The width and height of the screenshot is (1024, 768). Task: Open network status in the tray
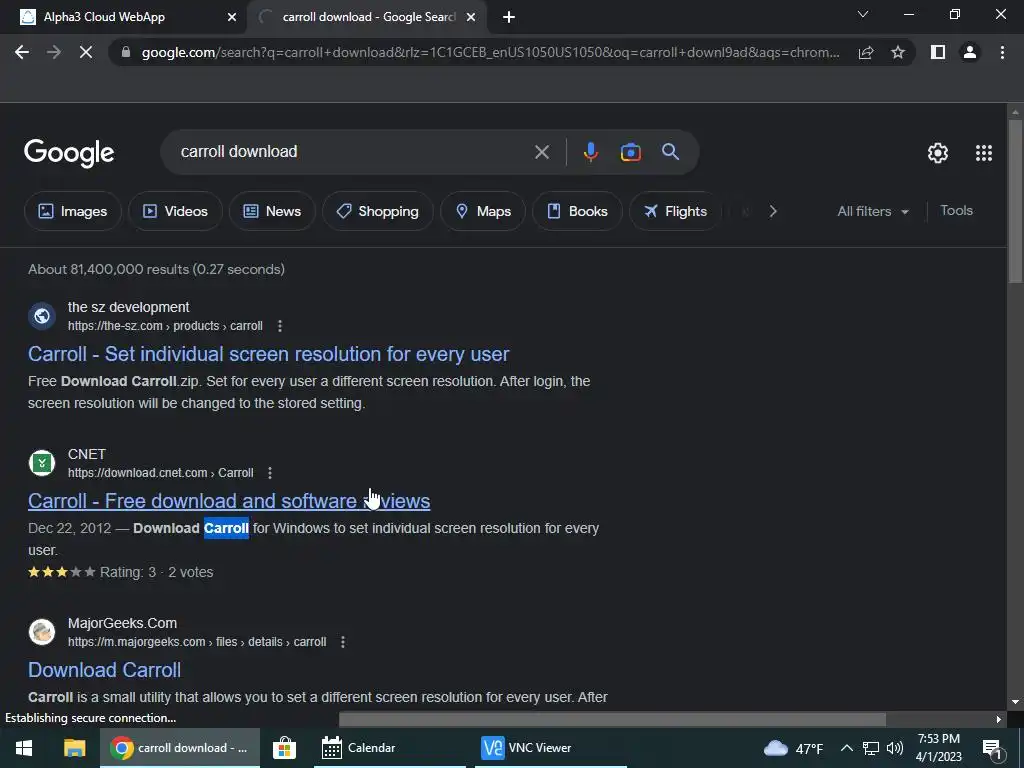click(x=871, y=748)
